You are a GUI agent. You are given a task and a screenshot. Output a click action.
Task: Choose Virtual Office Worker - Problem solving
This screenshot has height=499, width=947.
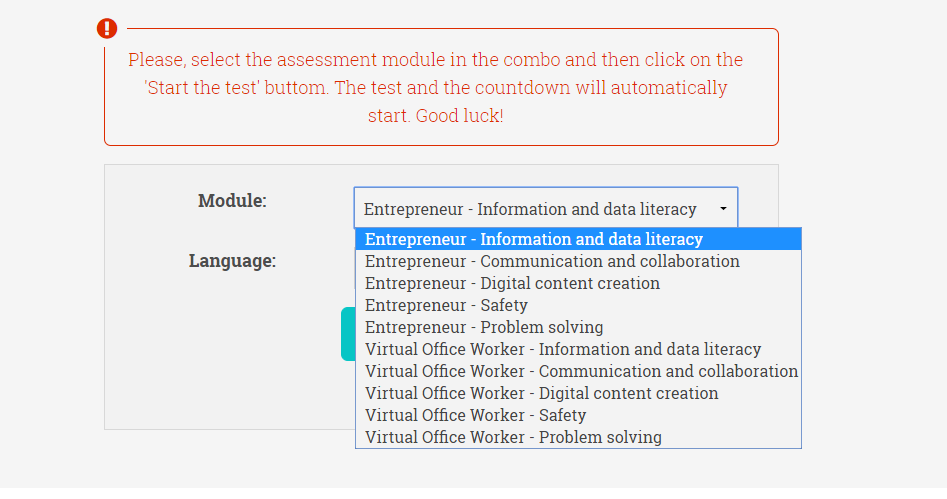click(x=513, y=437)
